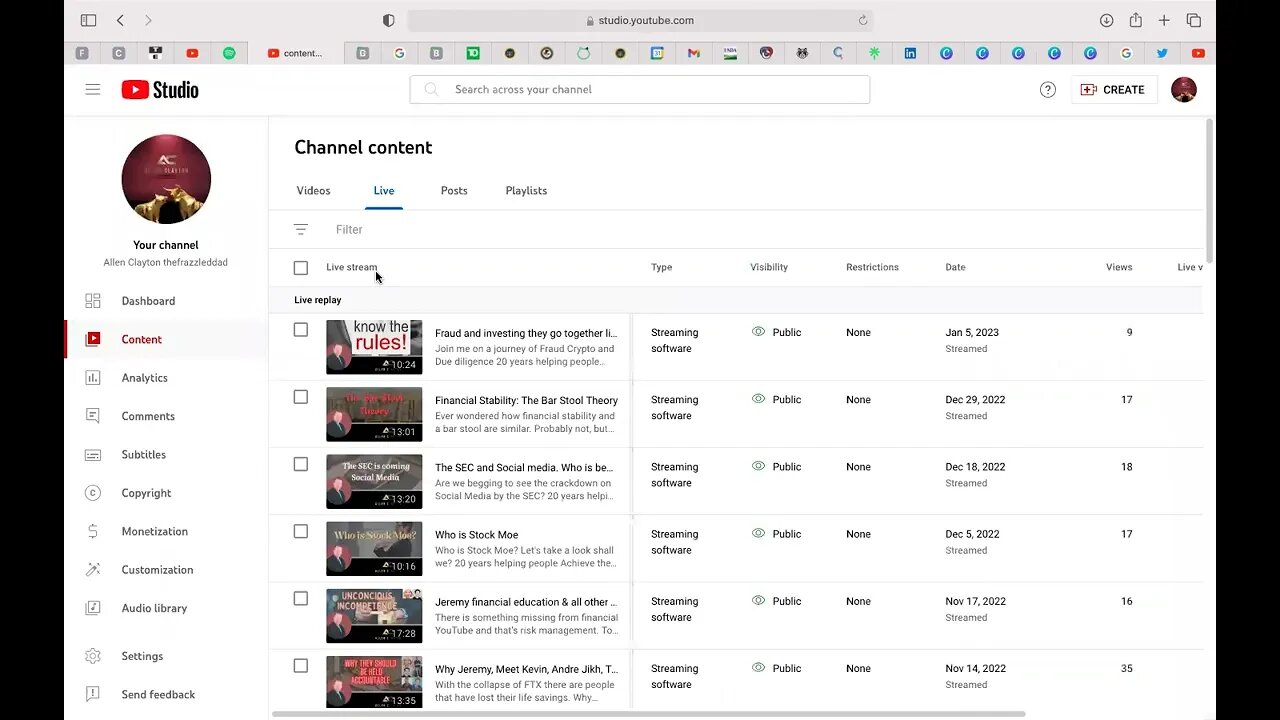
Task: Open the 'know the rules!' video thumbnail
Action: [374, 347]
